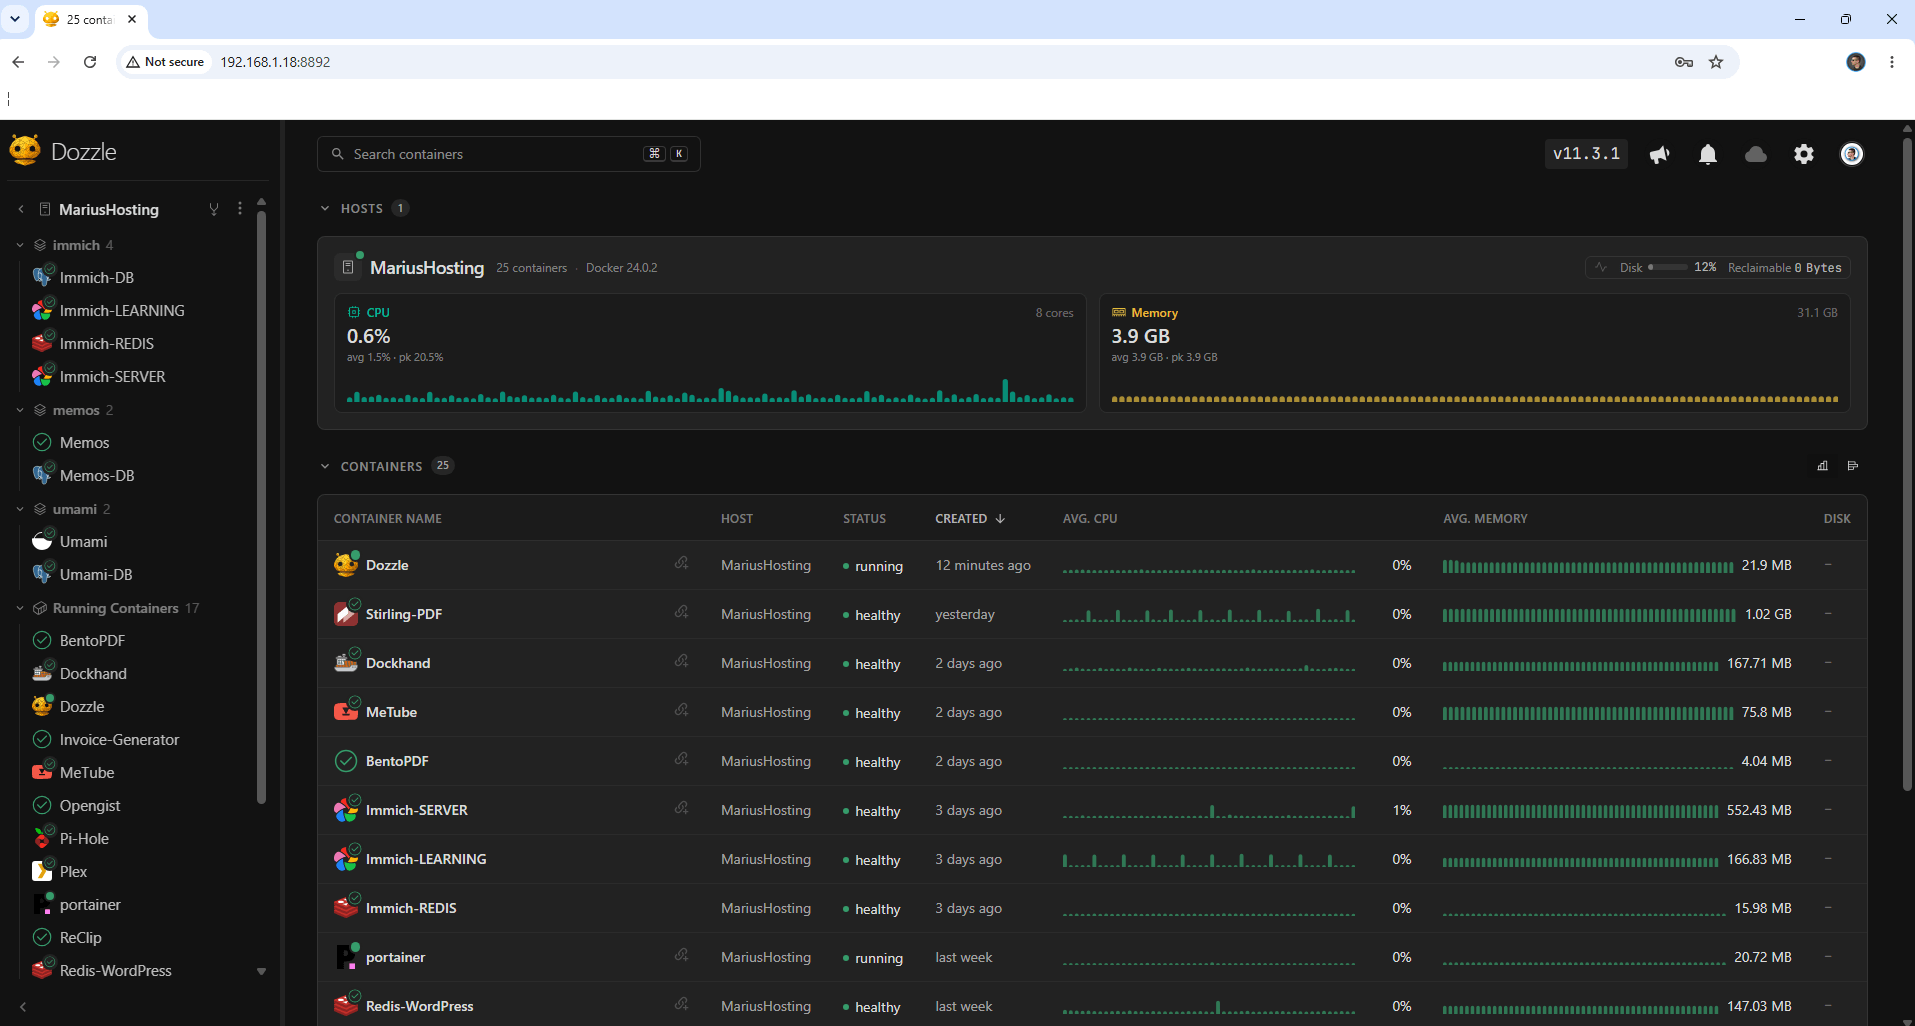Select Invoice-Generator in sidebar
Screen dimensions: 1915x1026
[119, 739]
